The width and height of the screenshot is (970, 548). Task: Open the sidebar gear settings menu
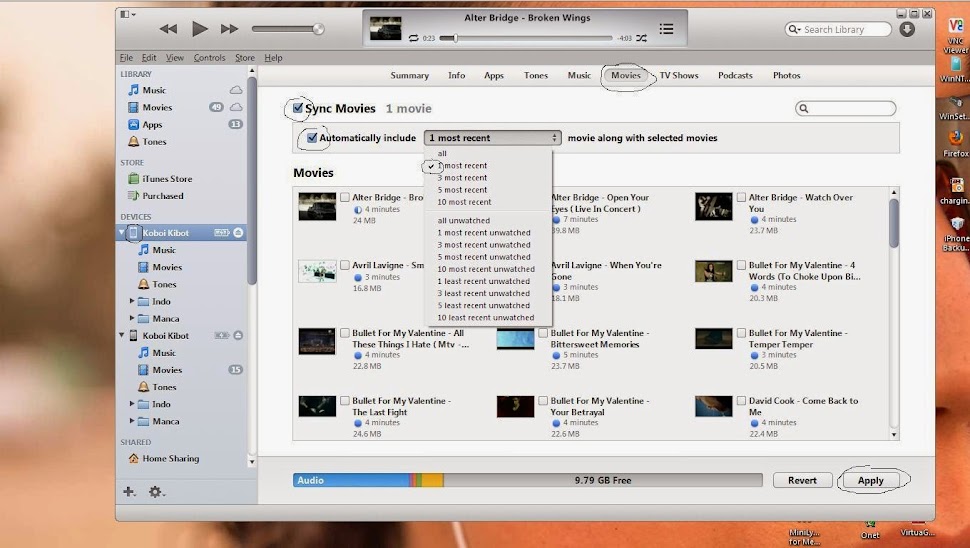point(156,492)
